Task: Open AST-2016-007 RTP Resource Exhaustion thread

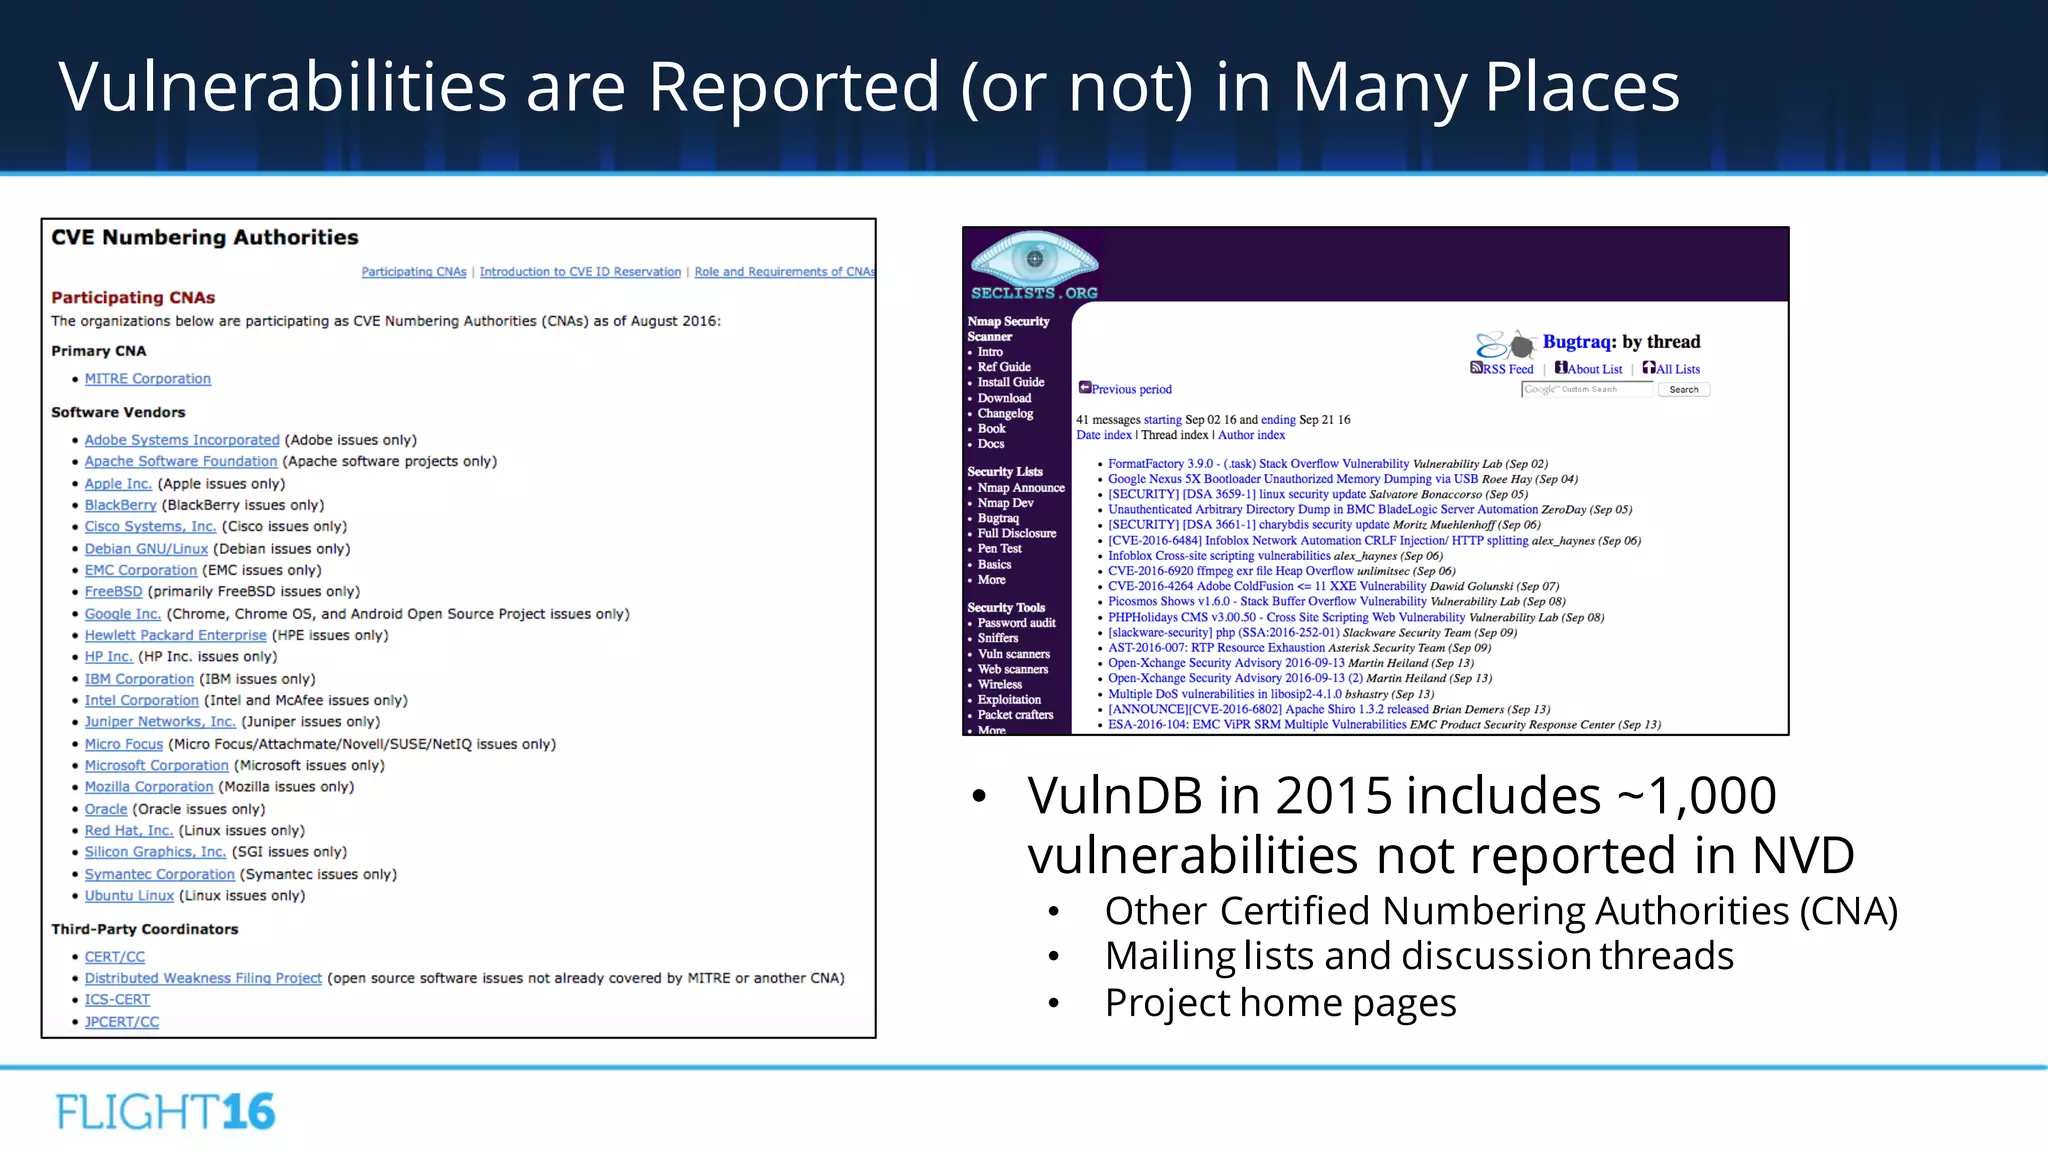Action: click(x=1216, y=648)
